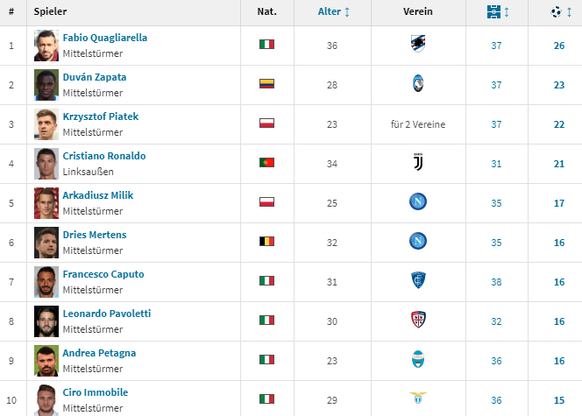The width and height of the screenshot is (582, 416).
Task: Click Andrea Petagna's portrait thumbnail
Action: (46, 360)
